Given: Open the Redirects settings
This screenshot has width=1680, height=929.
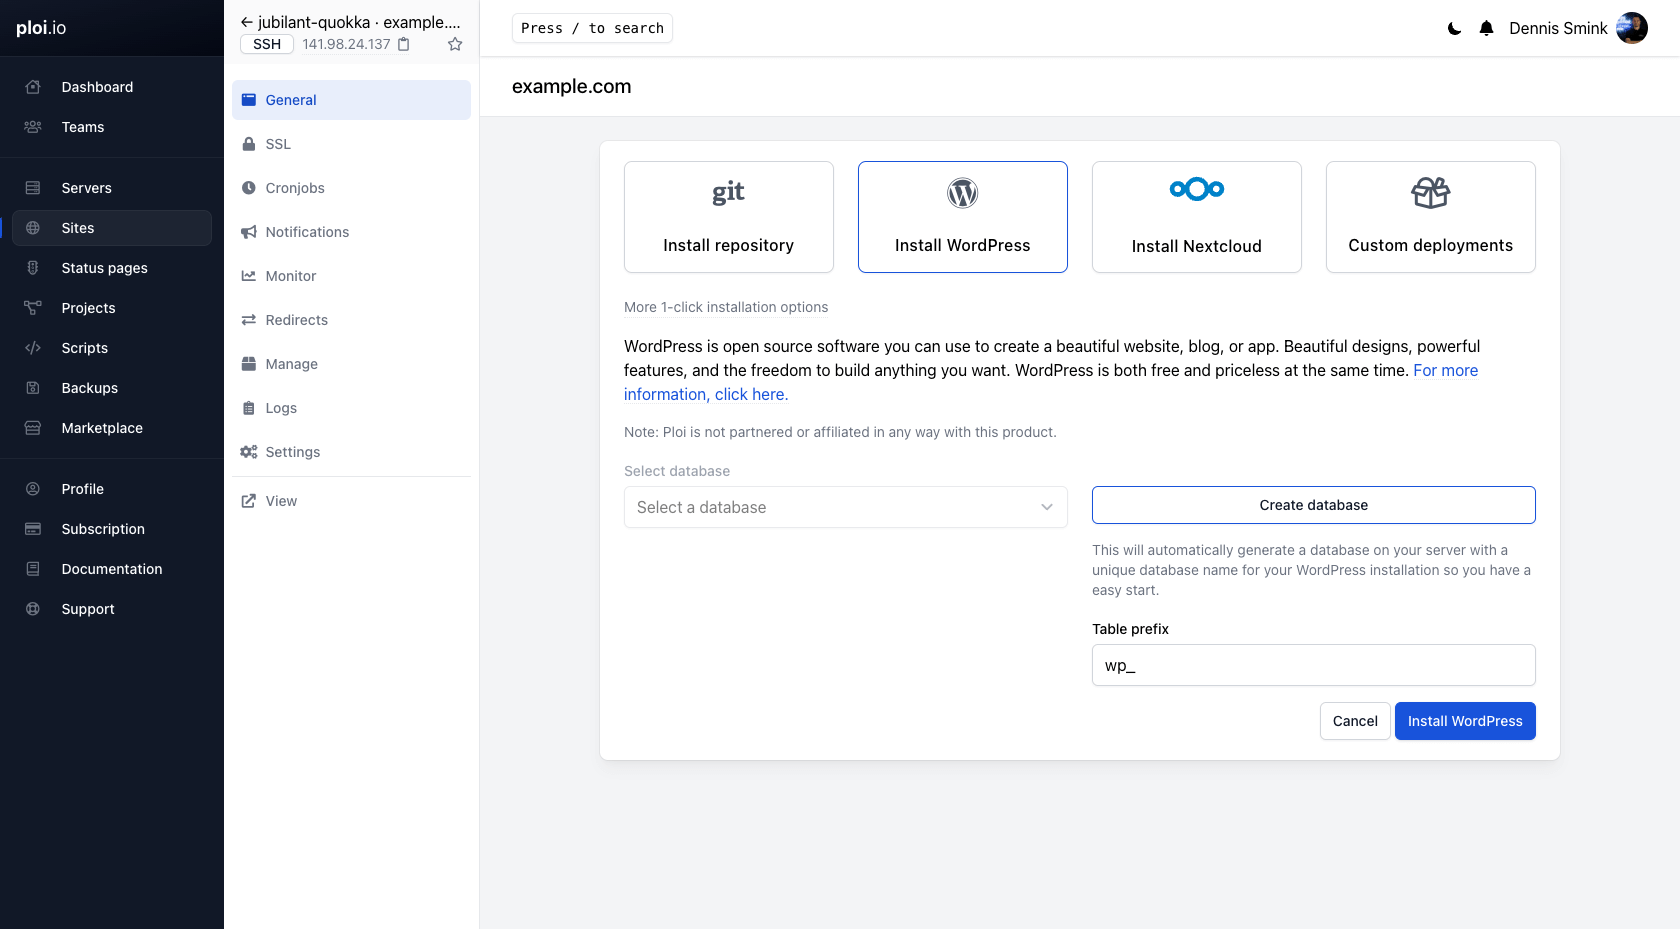Looking at the screenshot, I should click(x=296, y=320).
